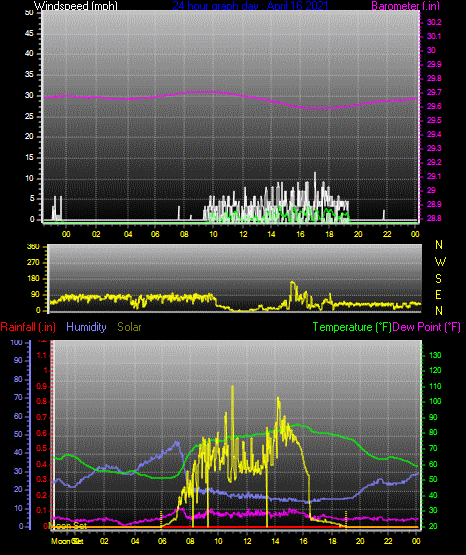Click the wind direction peak near hour 16
The image size is (466, 555).
point(292,283)
